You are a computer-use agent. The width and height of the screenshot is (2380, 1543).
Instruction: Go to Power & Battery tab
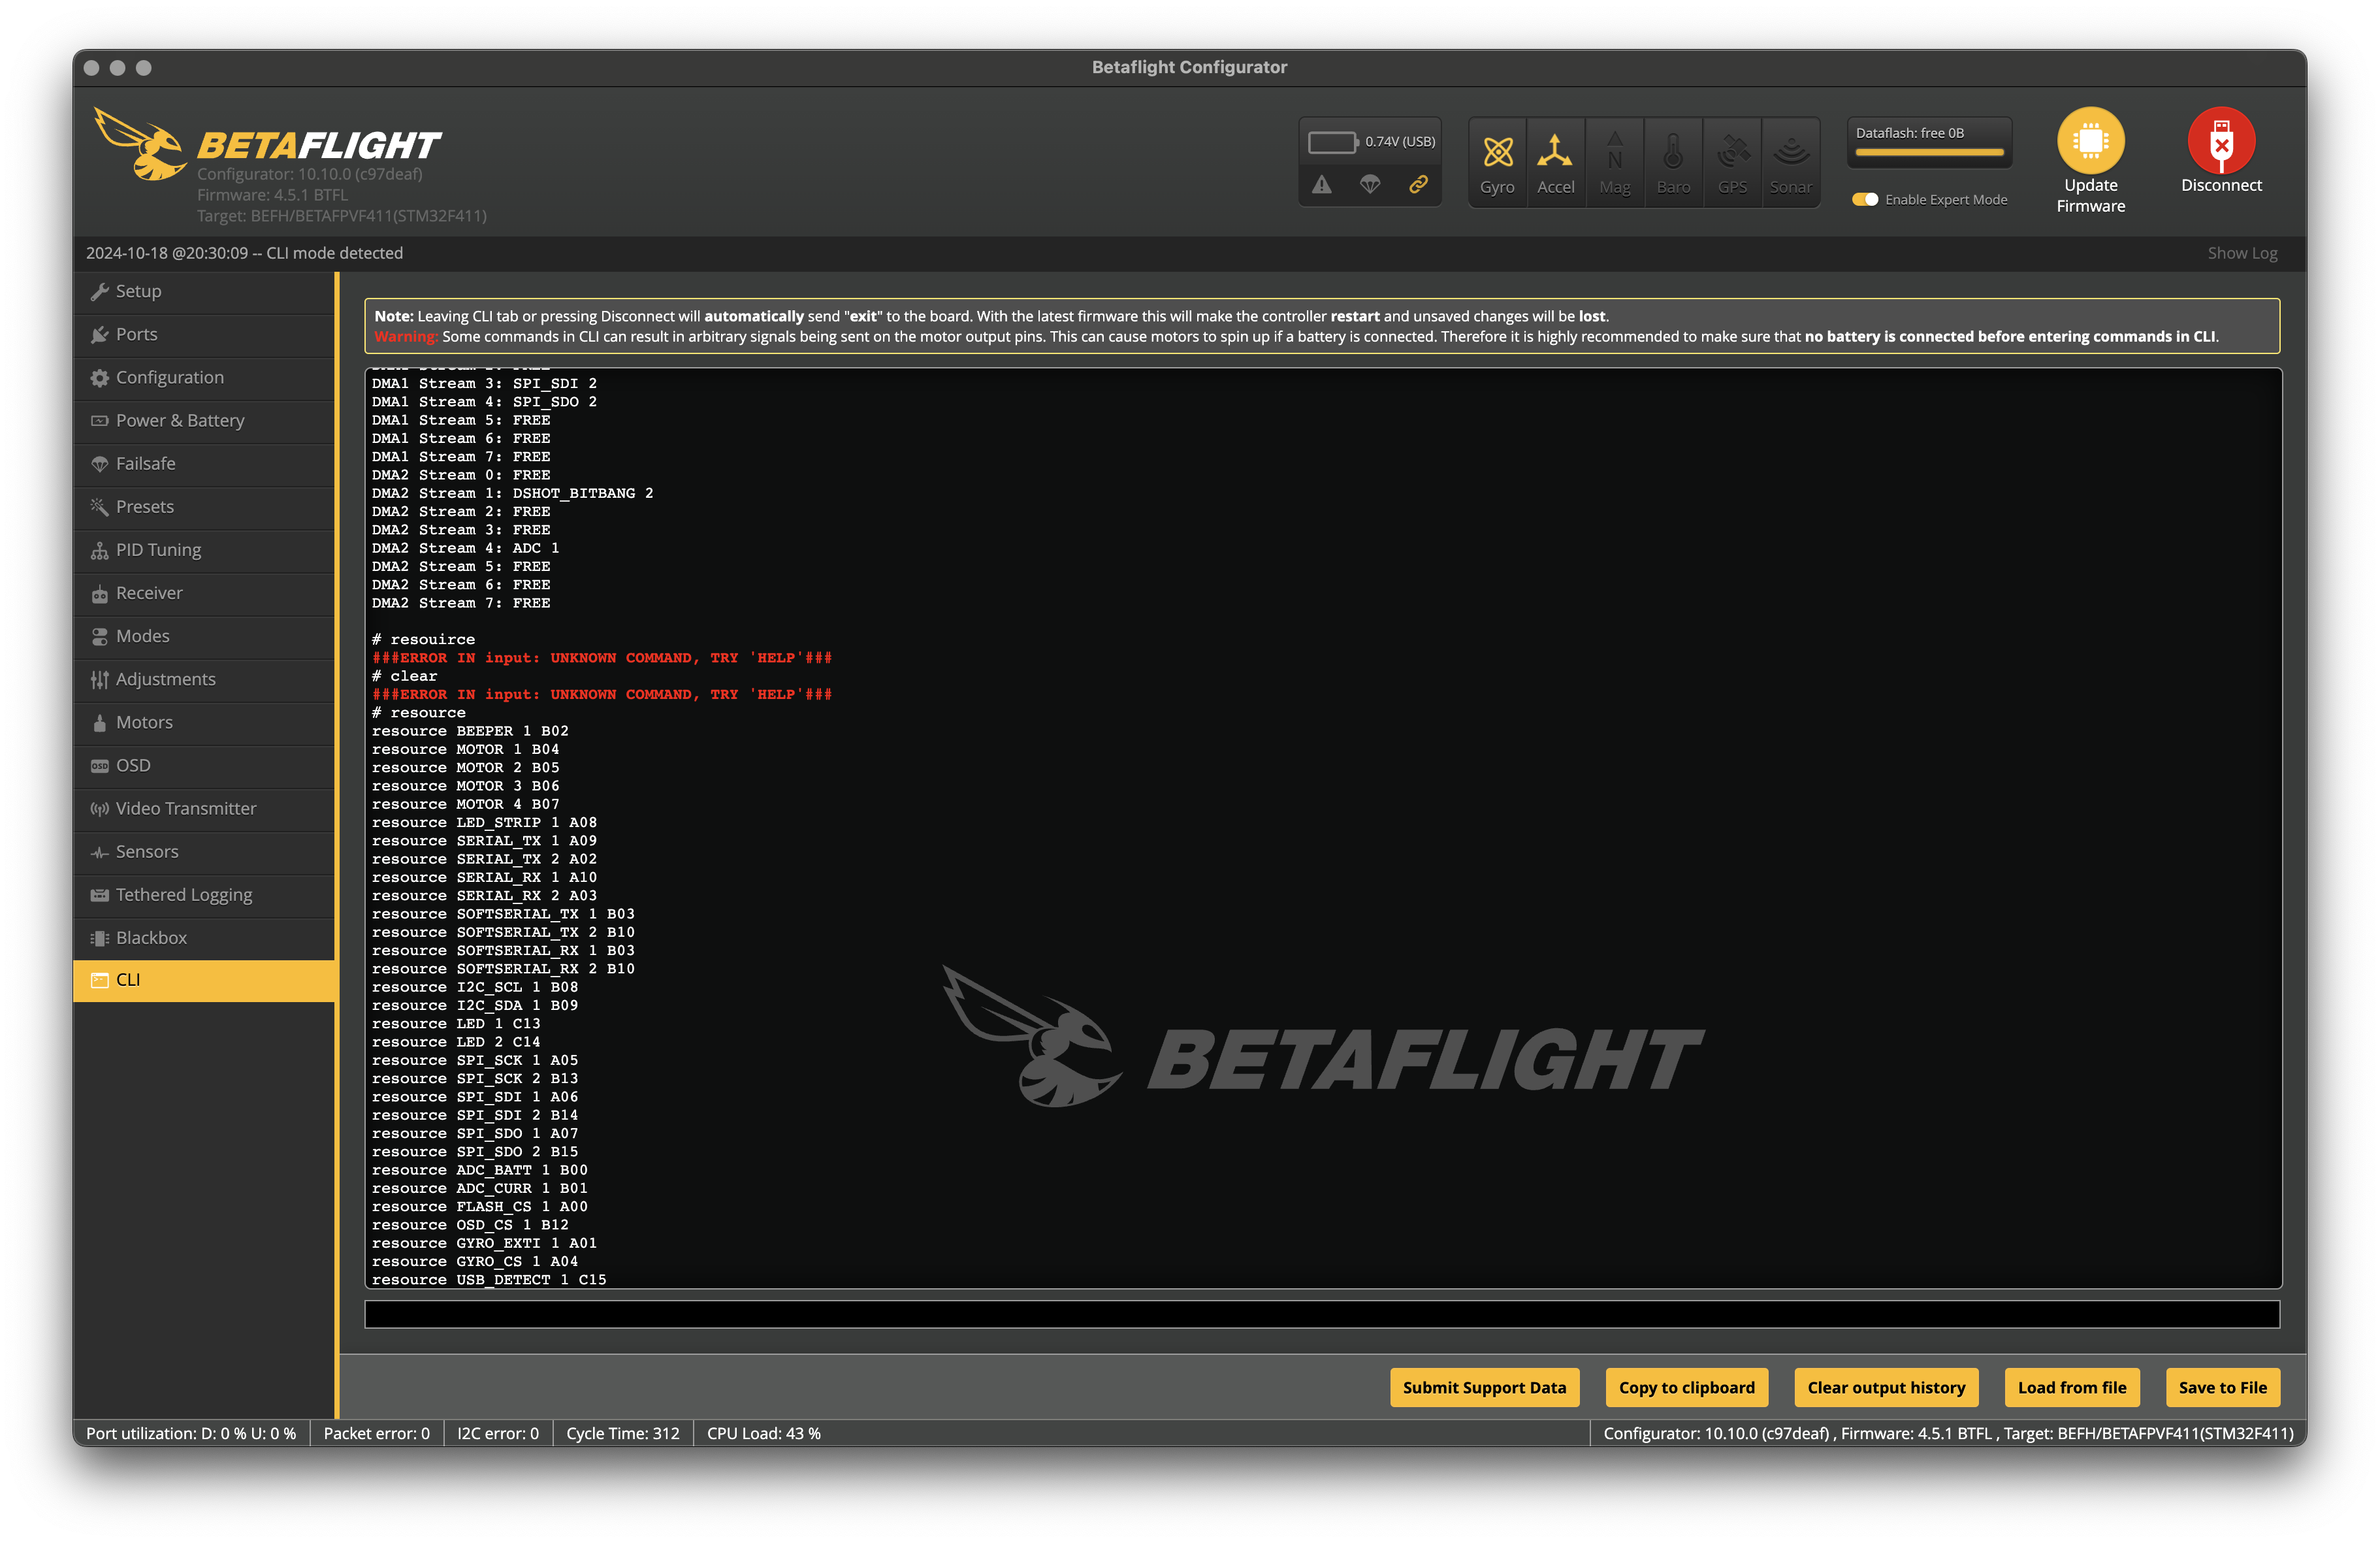click(x=204, y=420)
